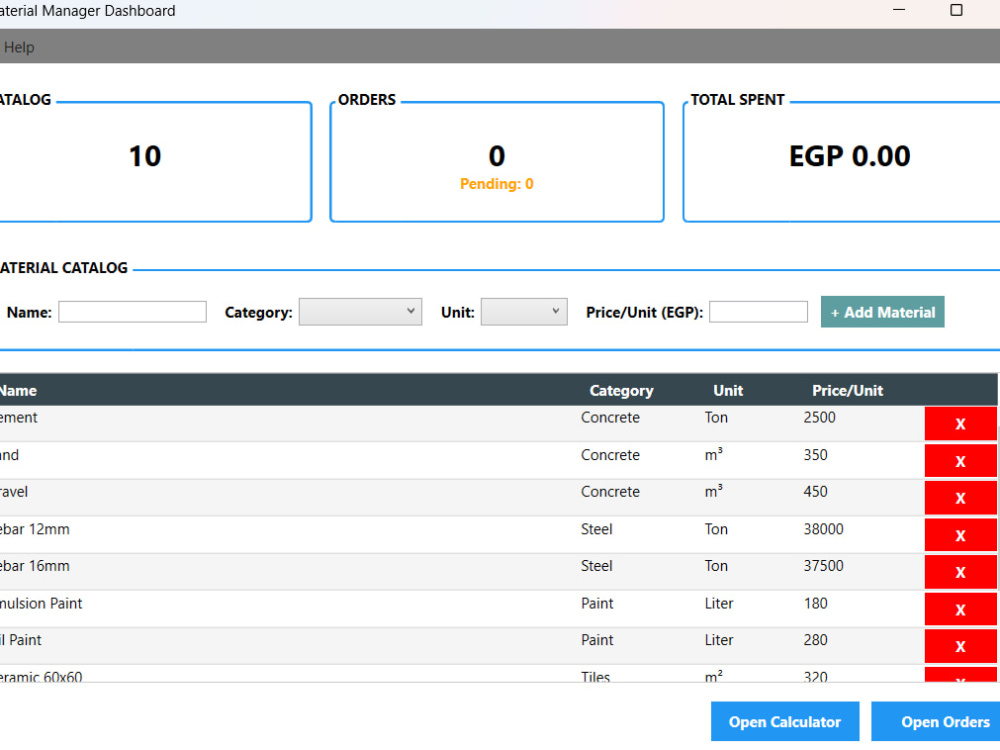Click the 37500 price cell
Image resolution: width=1000 pixels, height=750 pixels.
click(x=823, y=566)
